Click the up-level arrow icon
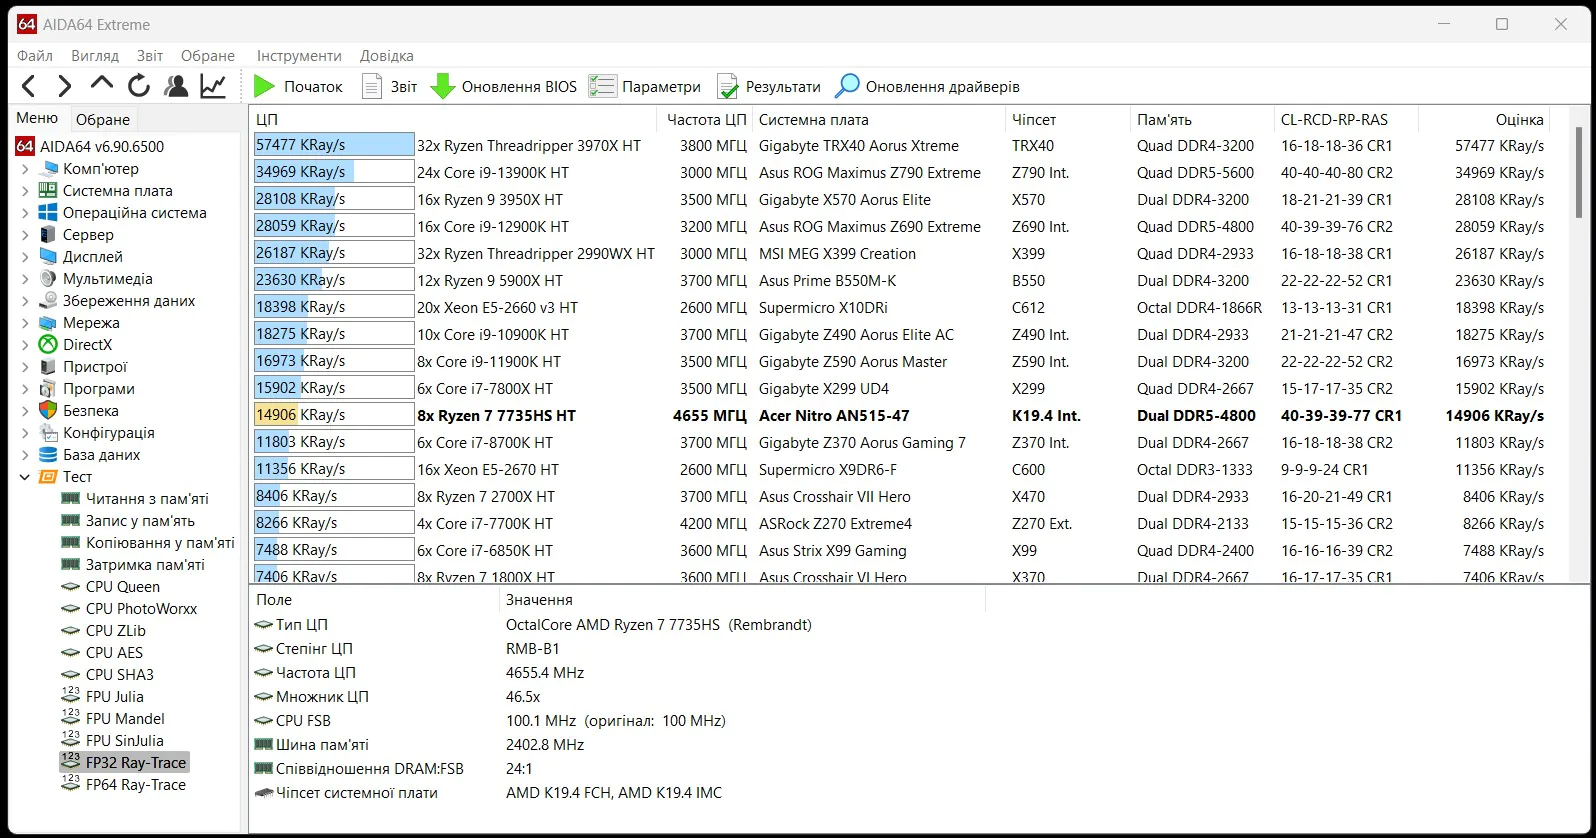The image size is (1596, 838). coord(102,85)
